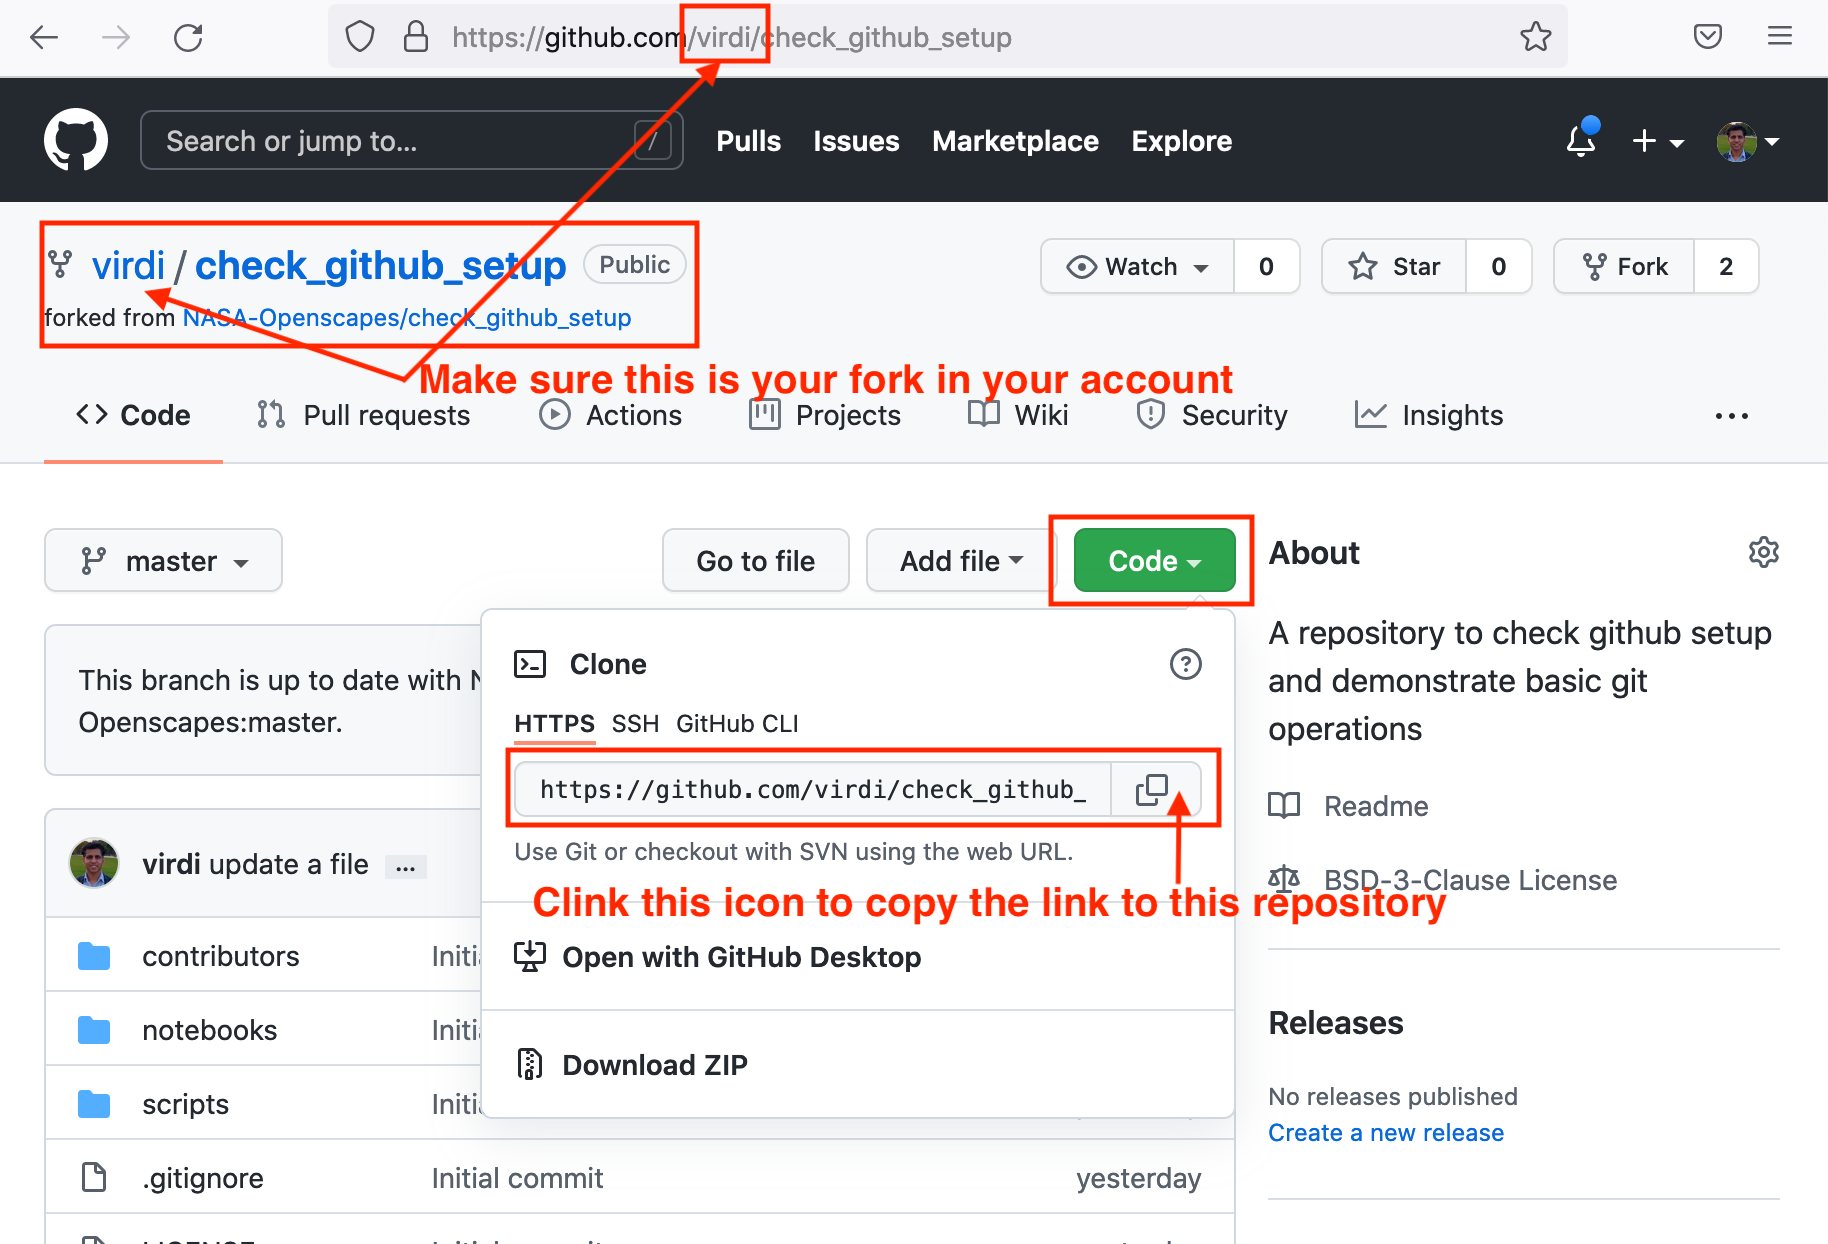Viewport: 1828px width, 1244px height.
Task: Switch to the SSH clone tab
Action: click(635, 723)
